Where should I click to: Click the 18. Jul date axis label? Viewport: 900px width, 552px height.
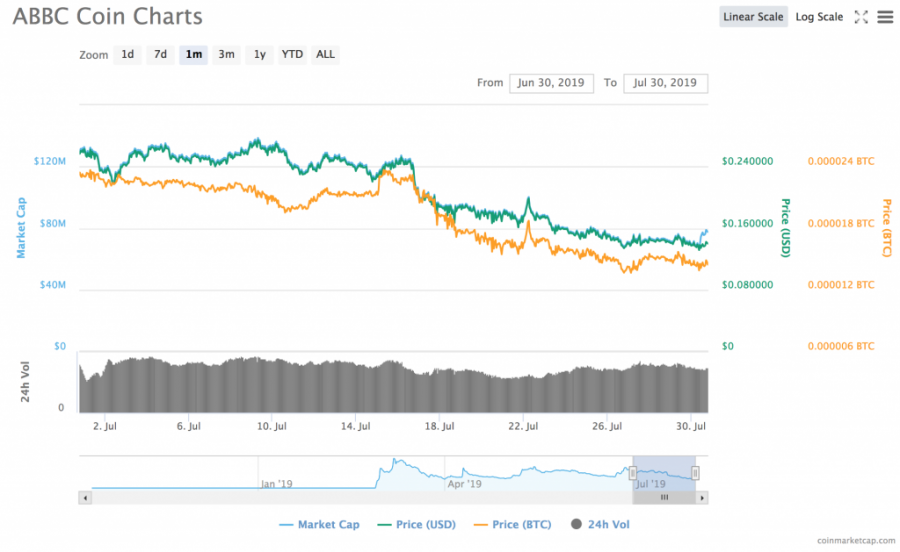(x=439, y=426)
